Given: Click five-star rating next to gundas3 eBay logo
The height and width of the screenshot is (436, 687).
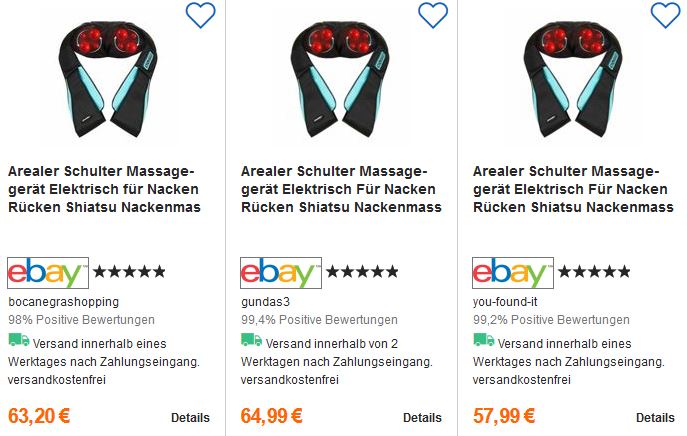Looking at the screenshot, I should 362,272.
